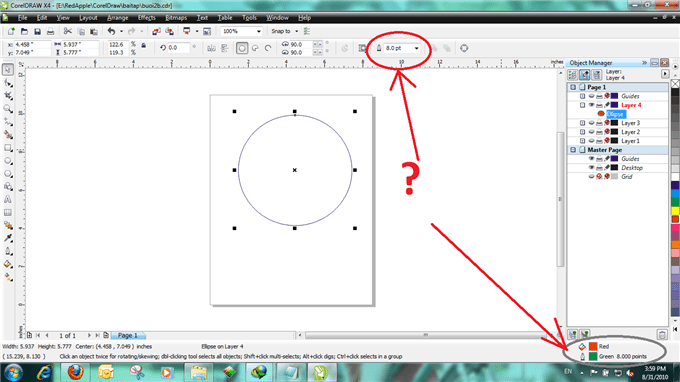Image resolution: width=680 pixels, height=382 pixels.
Task: Toggle Layer Manager View button
Action: 597,75
